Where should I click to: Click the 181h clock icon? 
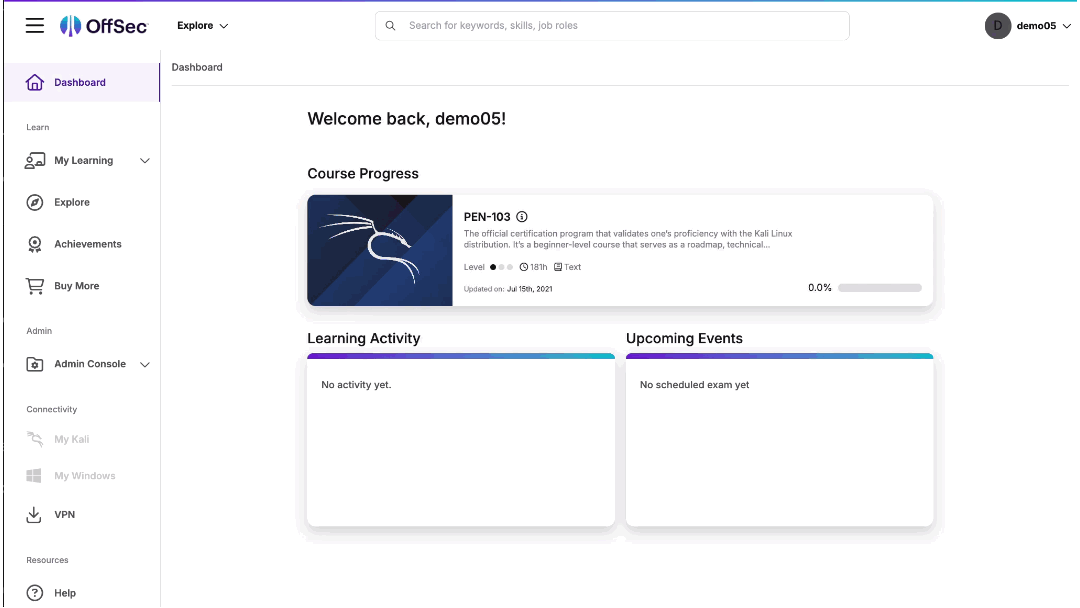[x=523, y=267]
